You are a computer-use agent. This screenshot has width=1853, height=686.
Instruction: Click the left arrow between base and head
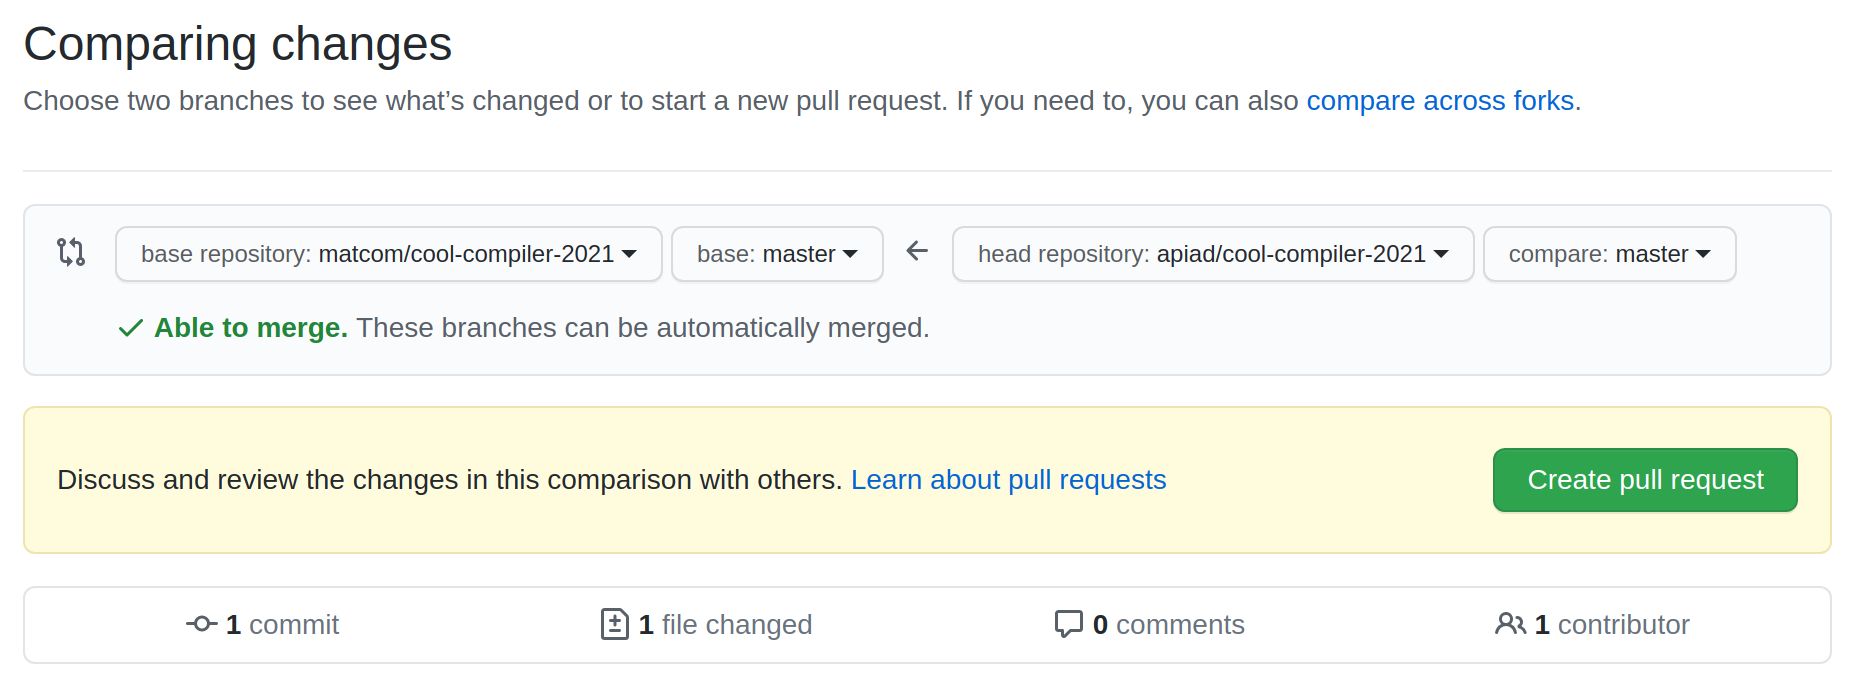[917, 251]
